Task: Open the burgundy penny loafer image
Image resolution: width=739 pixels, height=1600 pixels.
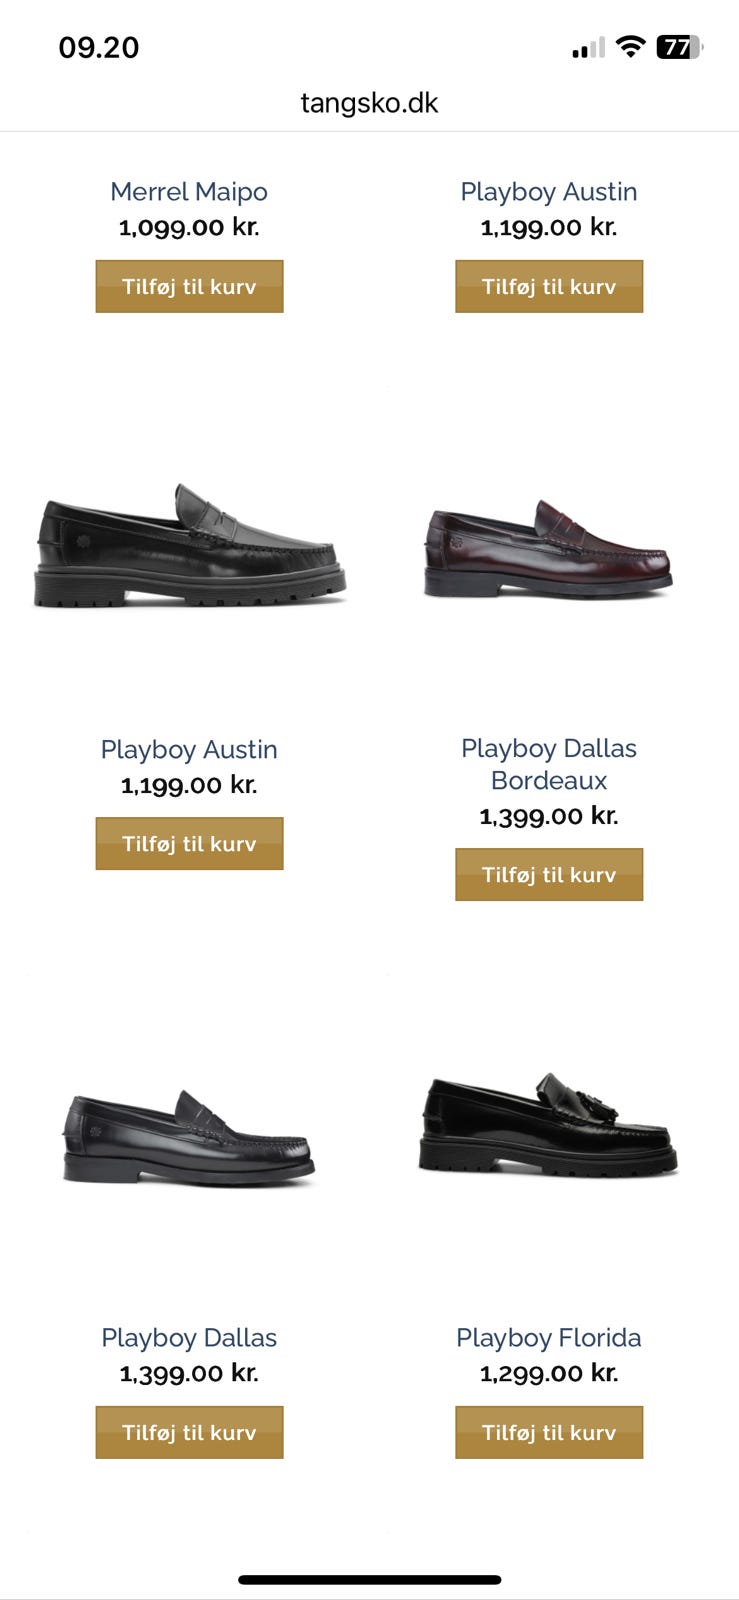Action: tap(548, 550)
